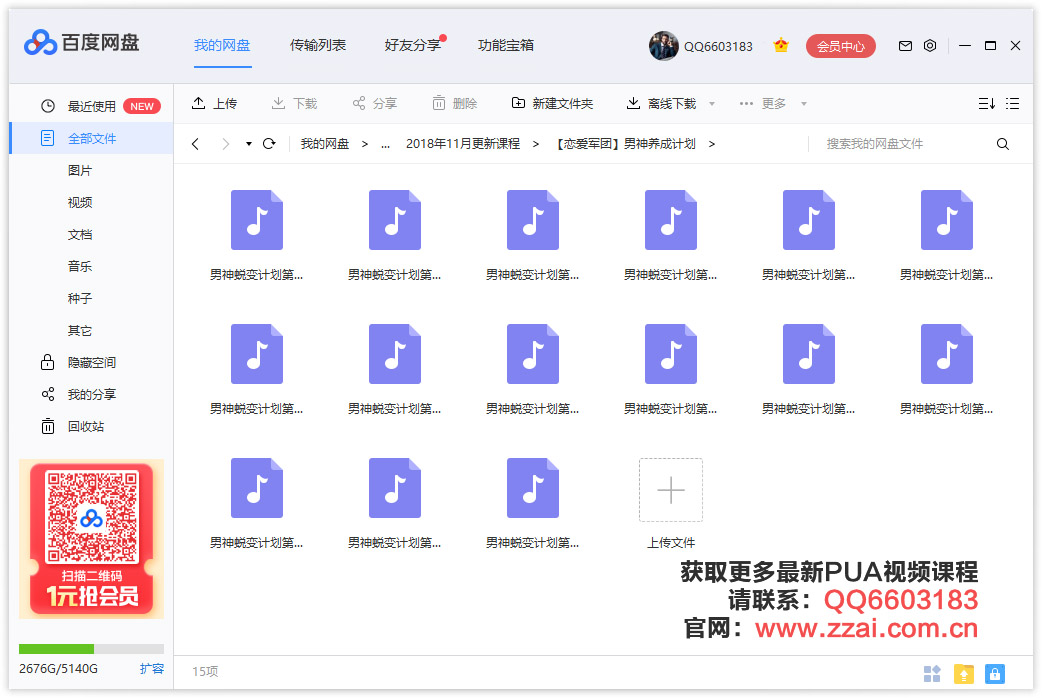Click the 下载 download toolbar button

pos(294,104)
